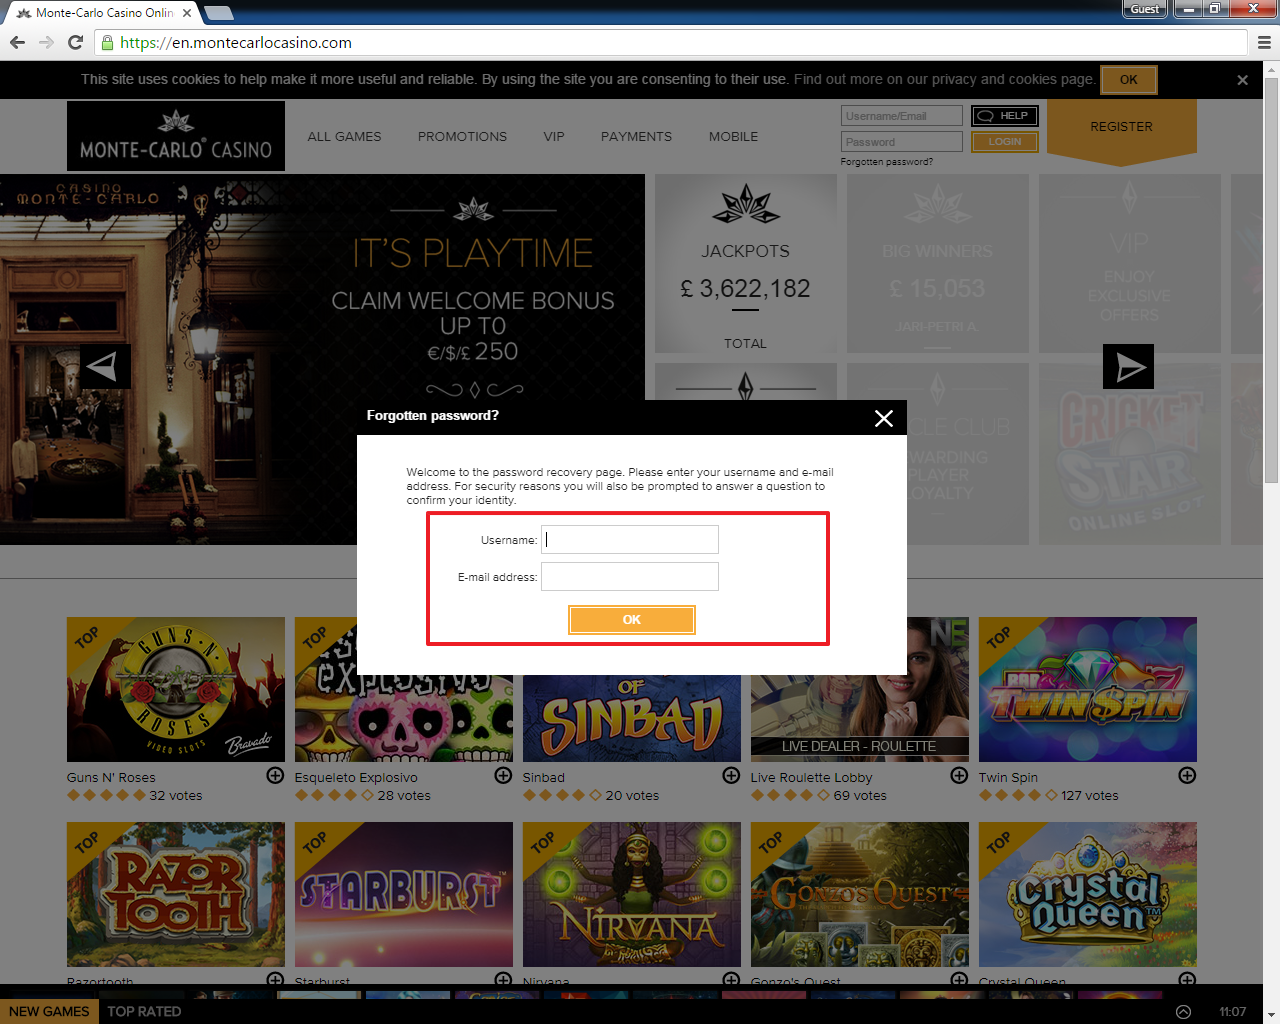
Task: Click the plus icon beside Twin Spin
Action: 1187,776
